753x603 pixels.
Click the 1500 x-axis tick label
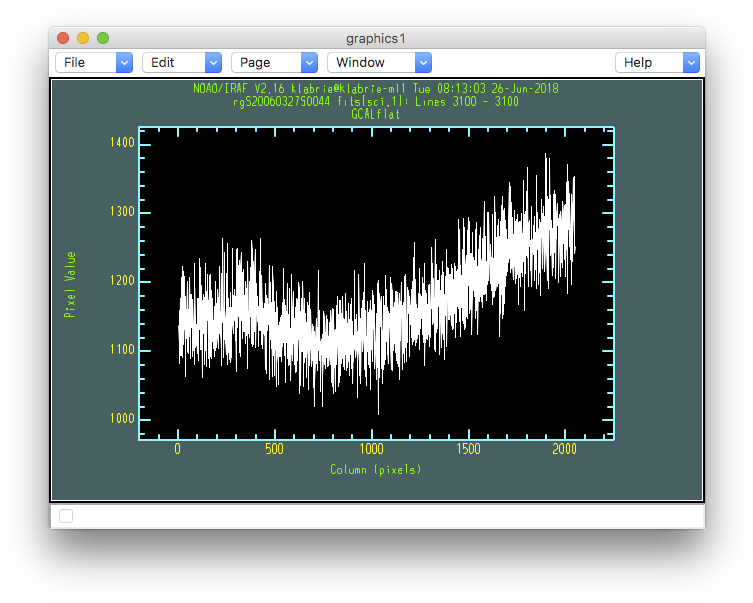[x=468, y=449]
